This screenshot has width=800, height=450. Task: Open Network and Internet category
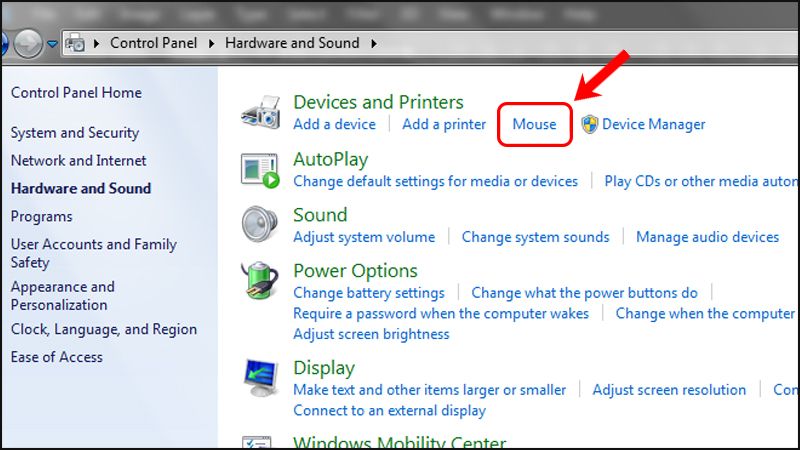[78, 160]
